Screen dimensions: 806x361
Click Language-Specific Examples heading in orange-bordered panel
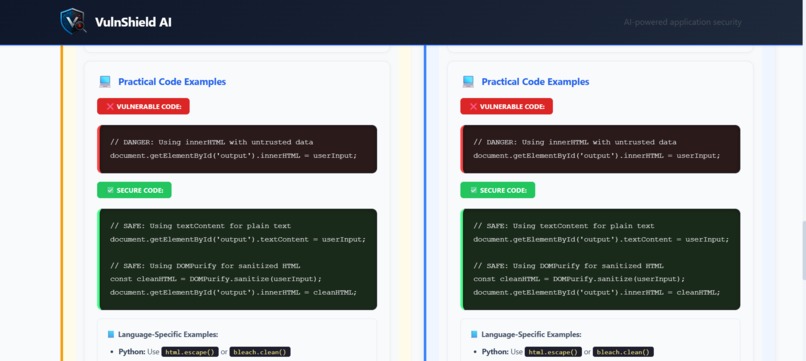point(168,334)
